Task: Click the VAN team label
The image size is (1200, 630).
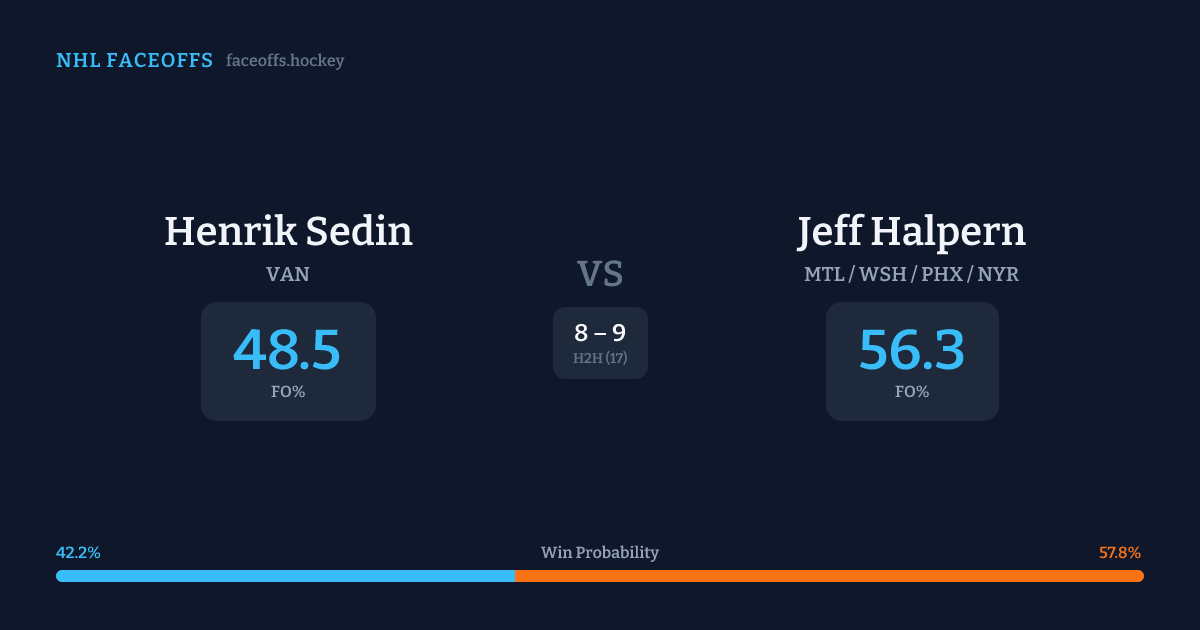Action: 288,274
